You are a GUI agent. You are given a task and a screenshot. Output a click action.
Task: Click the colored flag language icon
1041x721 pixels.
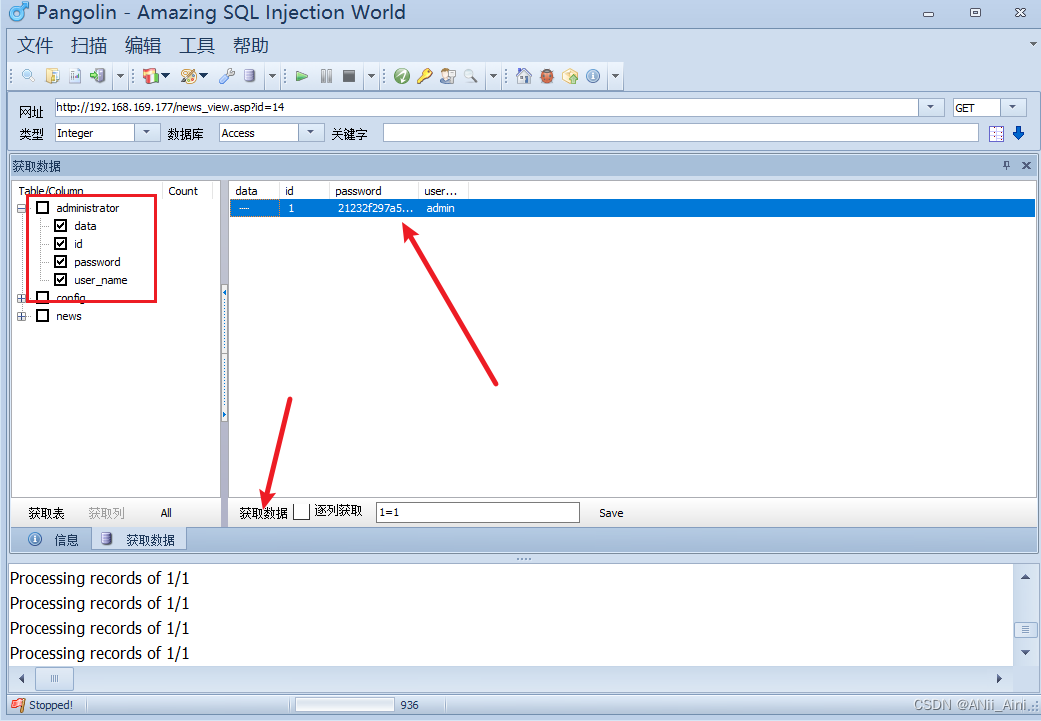pyautogui.click(x=151, y=76)
